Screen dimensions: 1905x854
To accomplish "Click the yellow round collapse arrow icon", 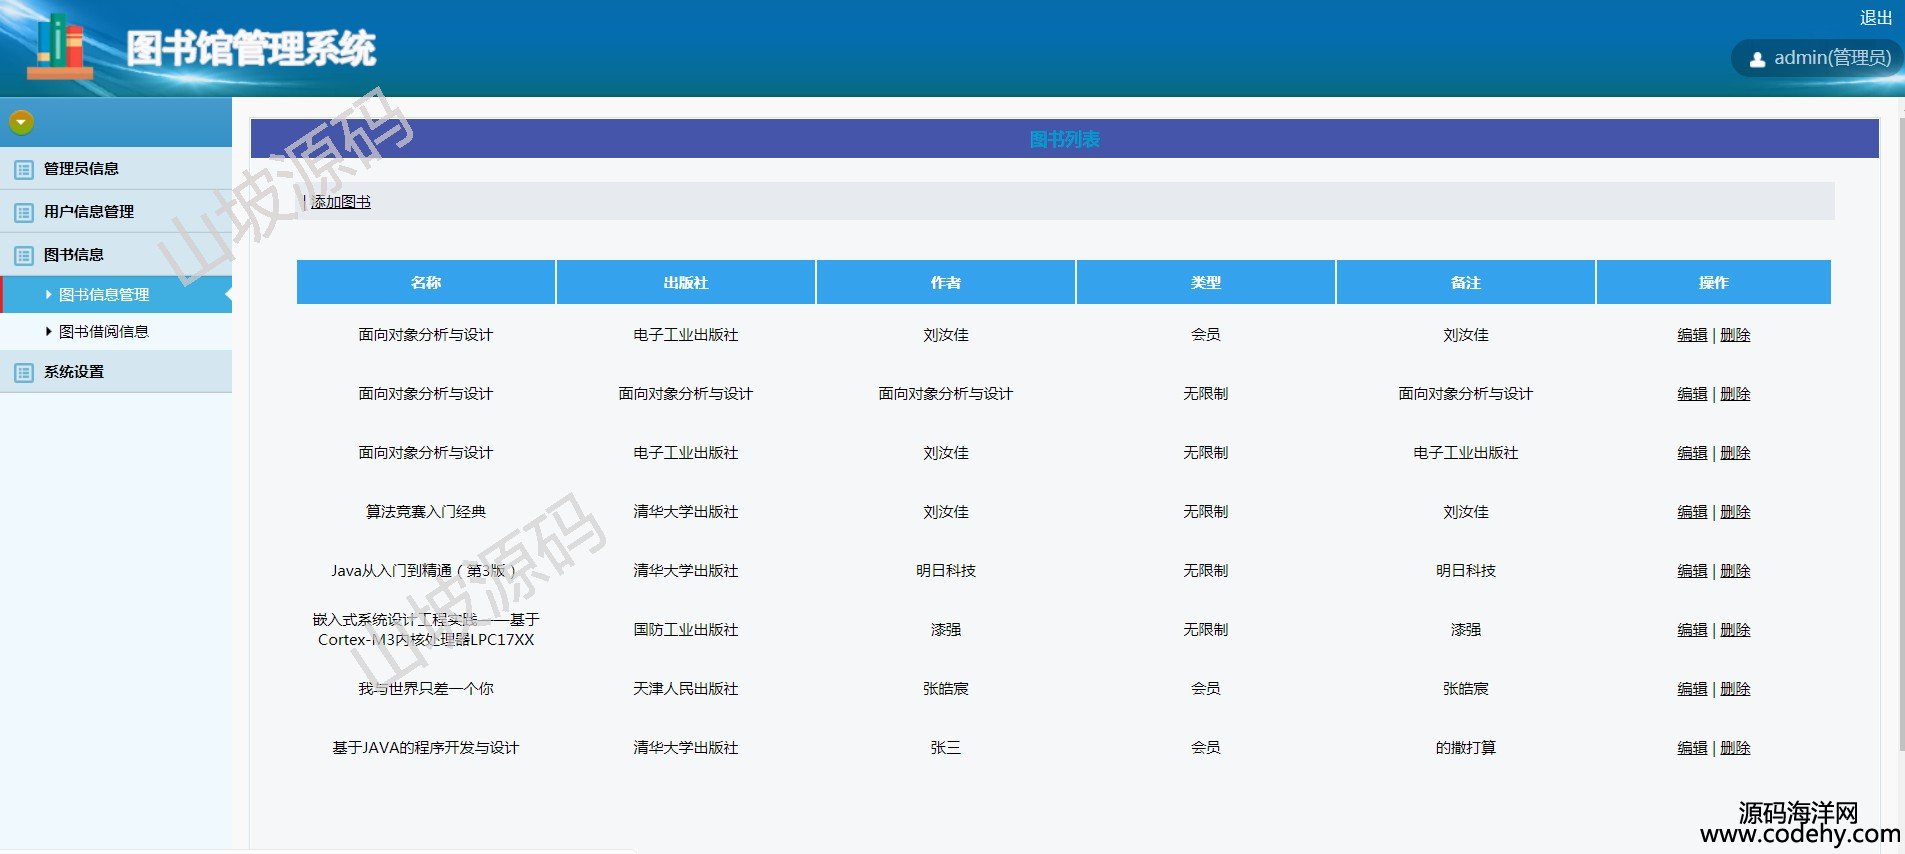I will pyautogui.click(x=21, y=122).
